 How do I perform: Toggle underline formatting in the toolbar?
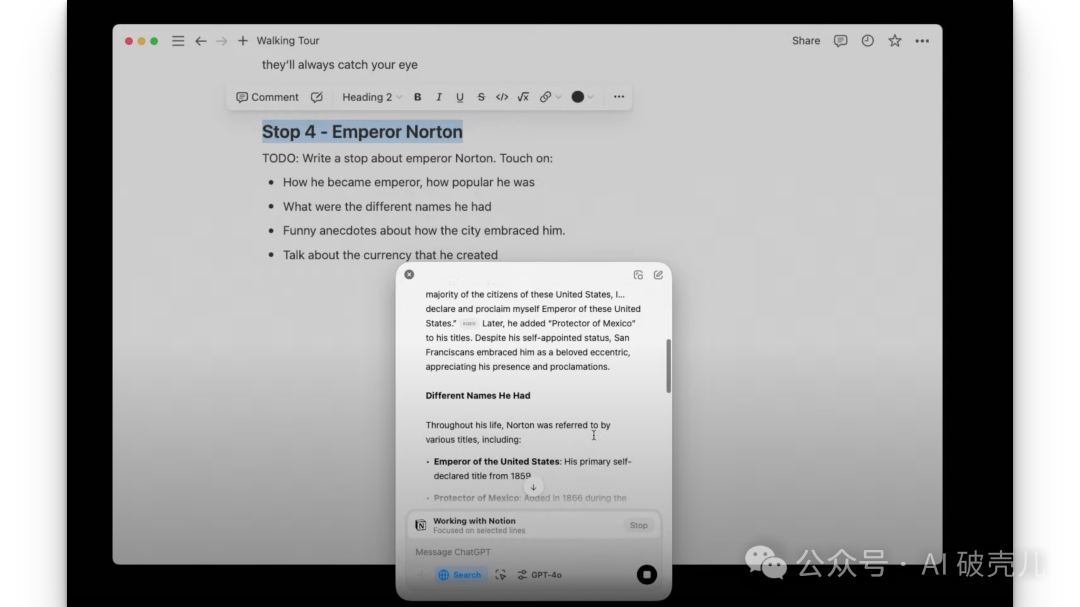(460, 97)
